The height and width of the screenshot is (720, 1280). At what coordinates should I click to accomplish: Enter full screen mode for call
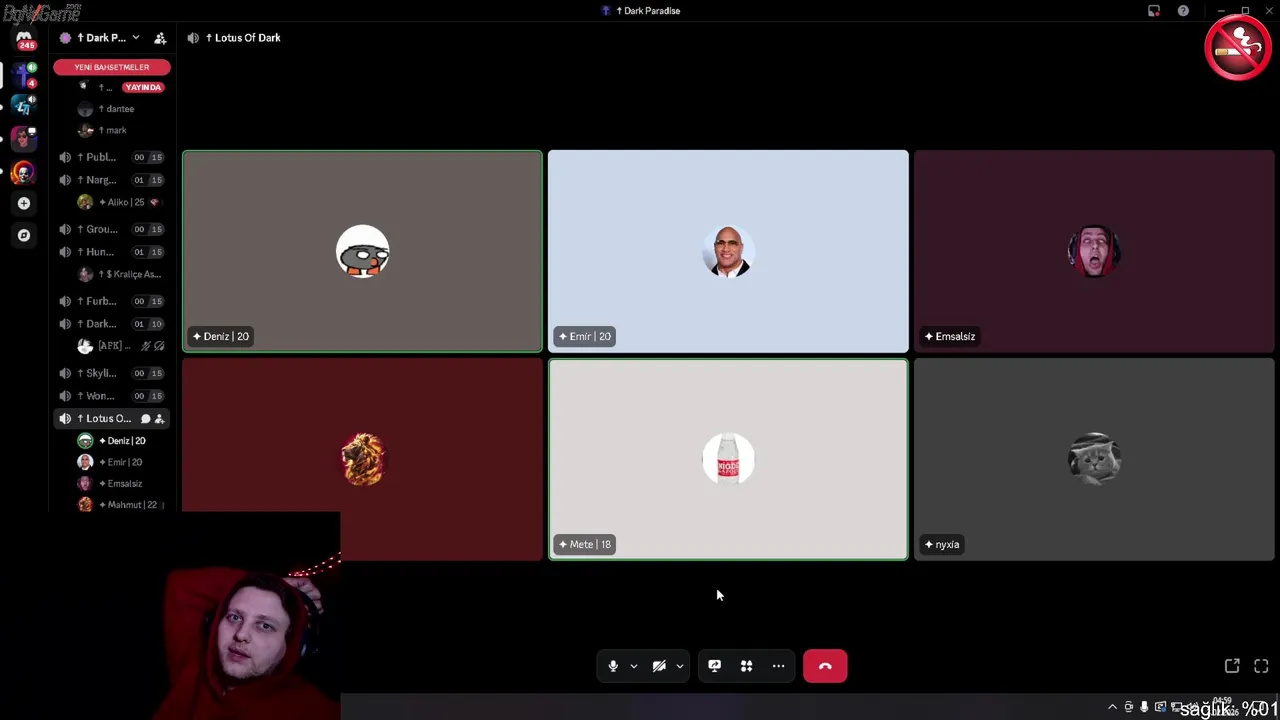point(1261,666)
